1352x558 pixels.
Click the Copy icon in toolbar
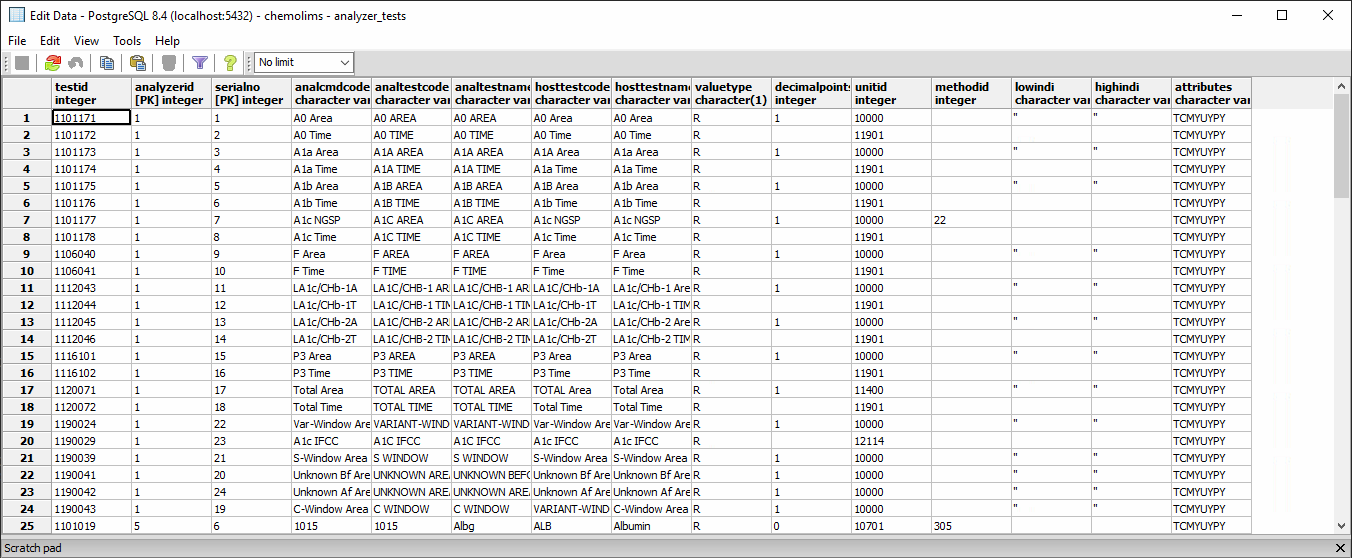click(107, 63)
